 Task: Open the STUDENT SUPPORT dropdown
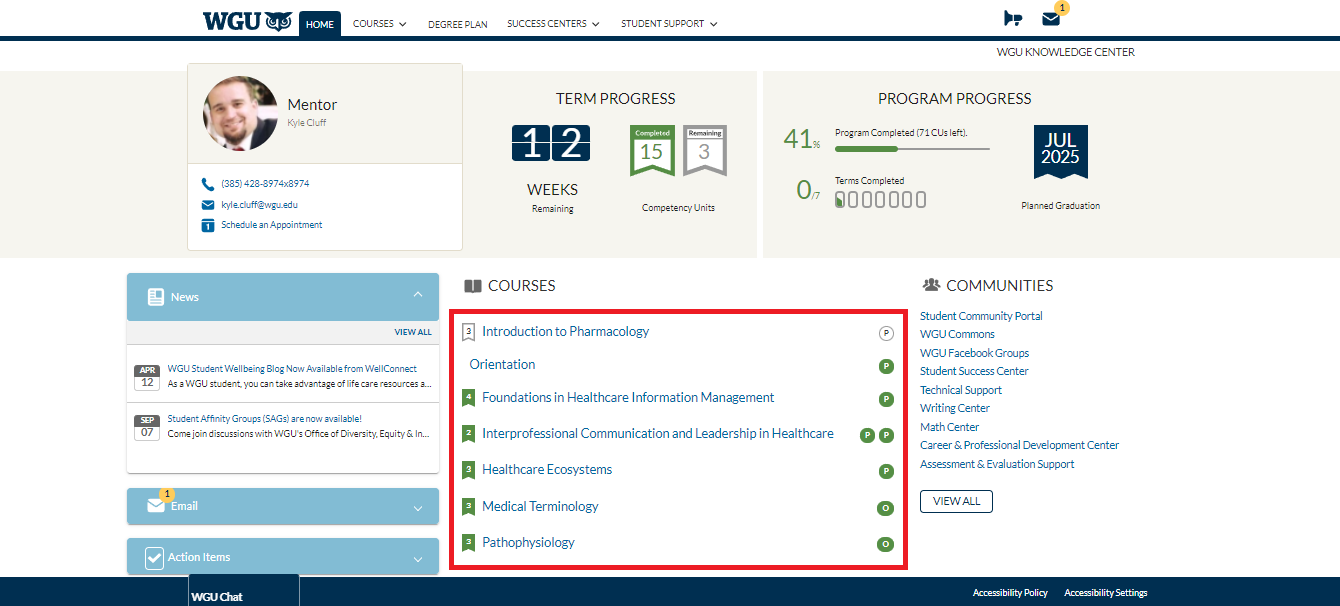click(669, 24)
